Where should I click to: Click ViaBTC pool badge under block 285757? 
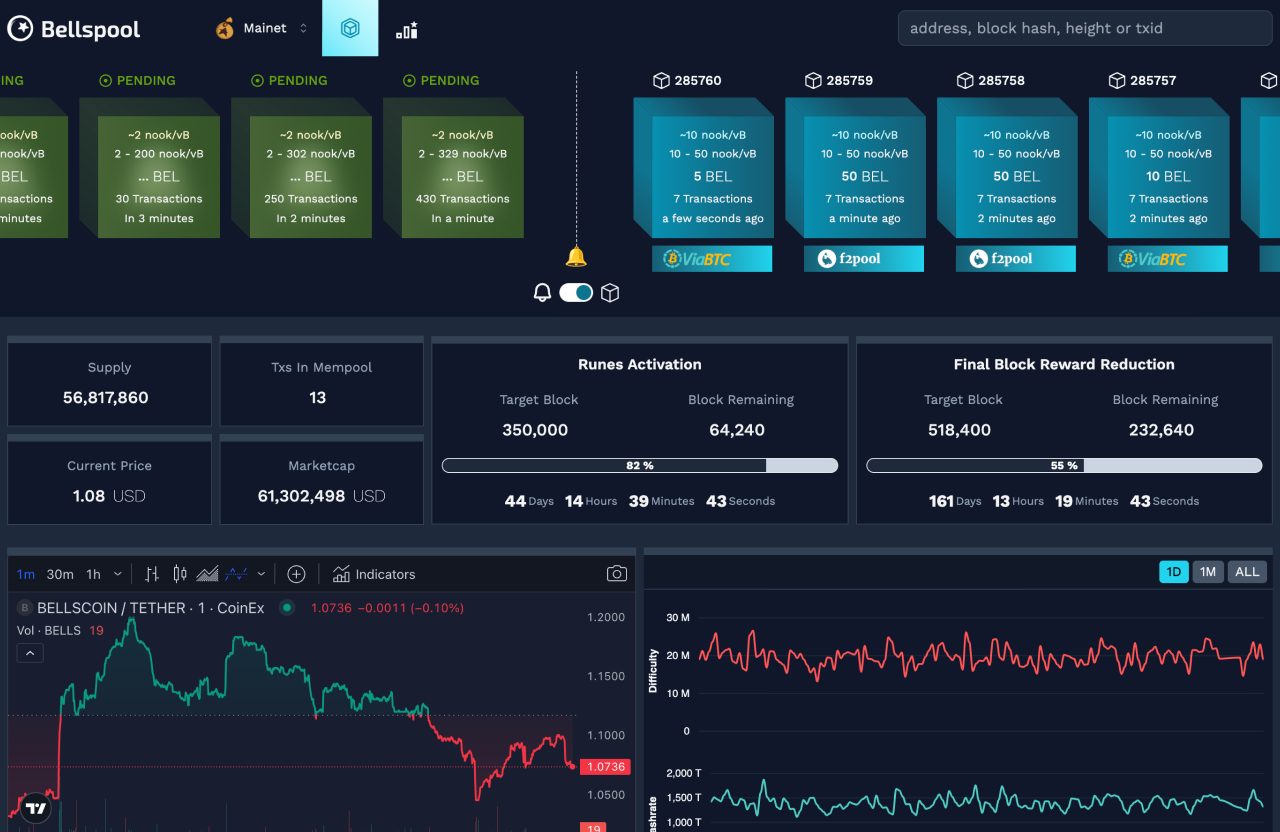pyautogui.click(x=1168, y=259)
